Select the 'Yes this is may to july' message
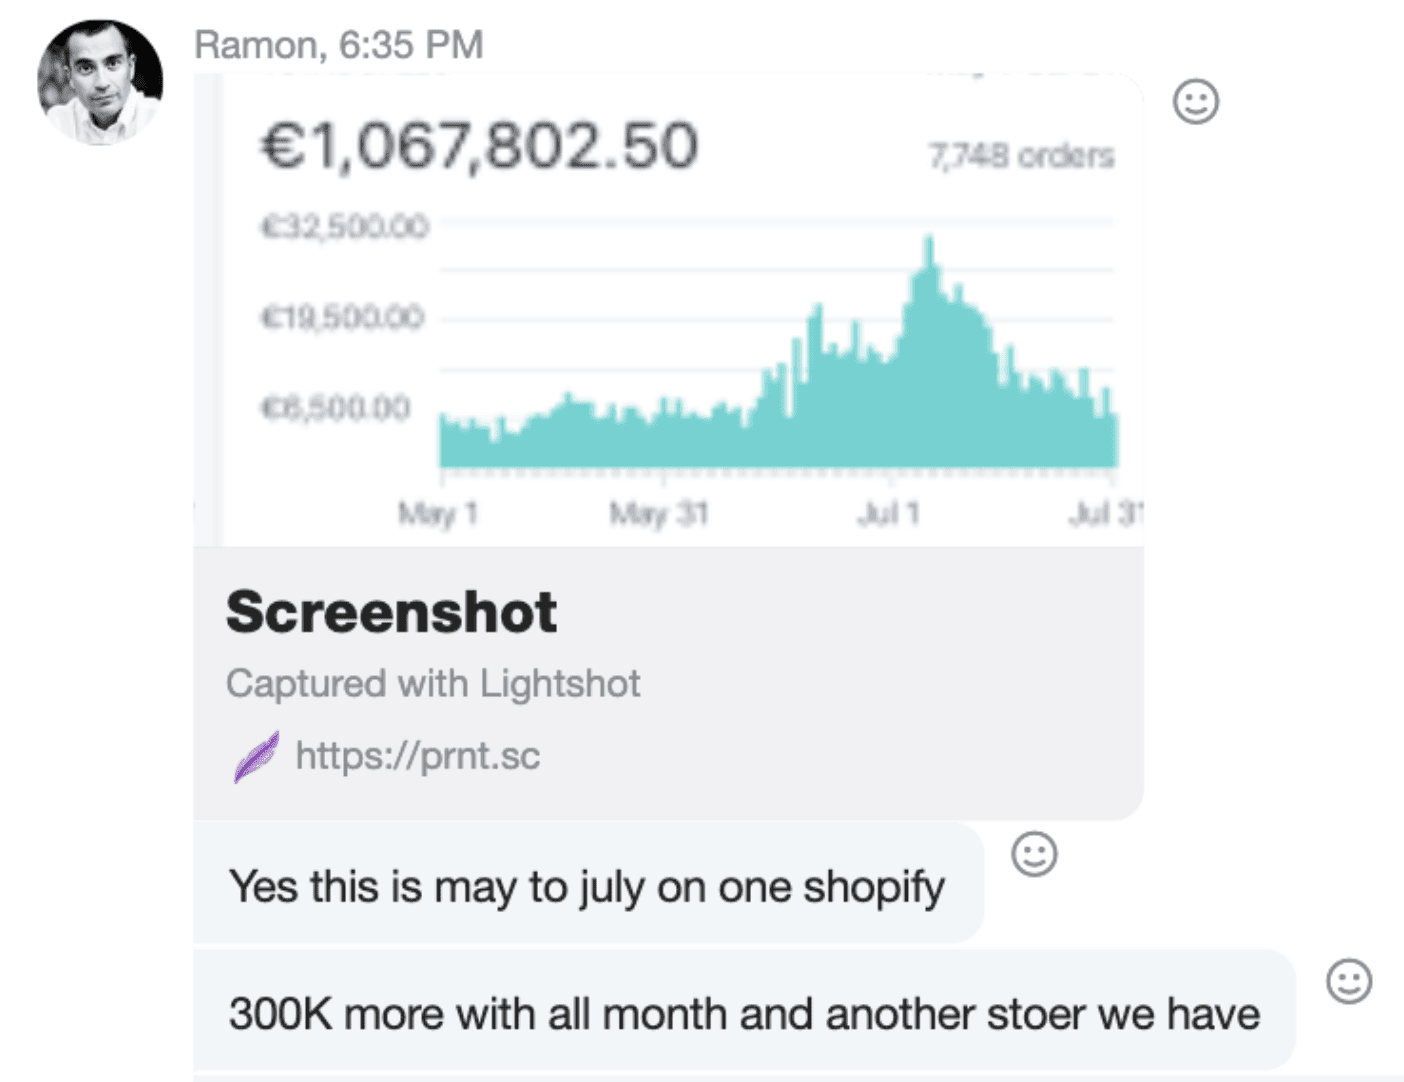 point(587,887)
